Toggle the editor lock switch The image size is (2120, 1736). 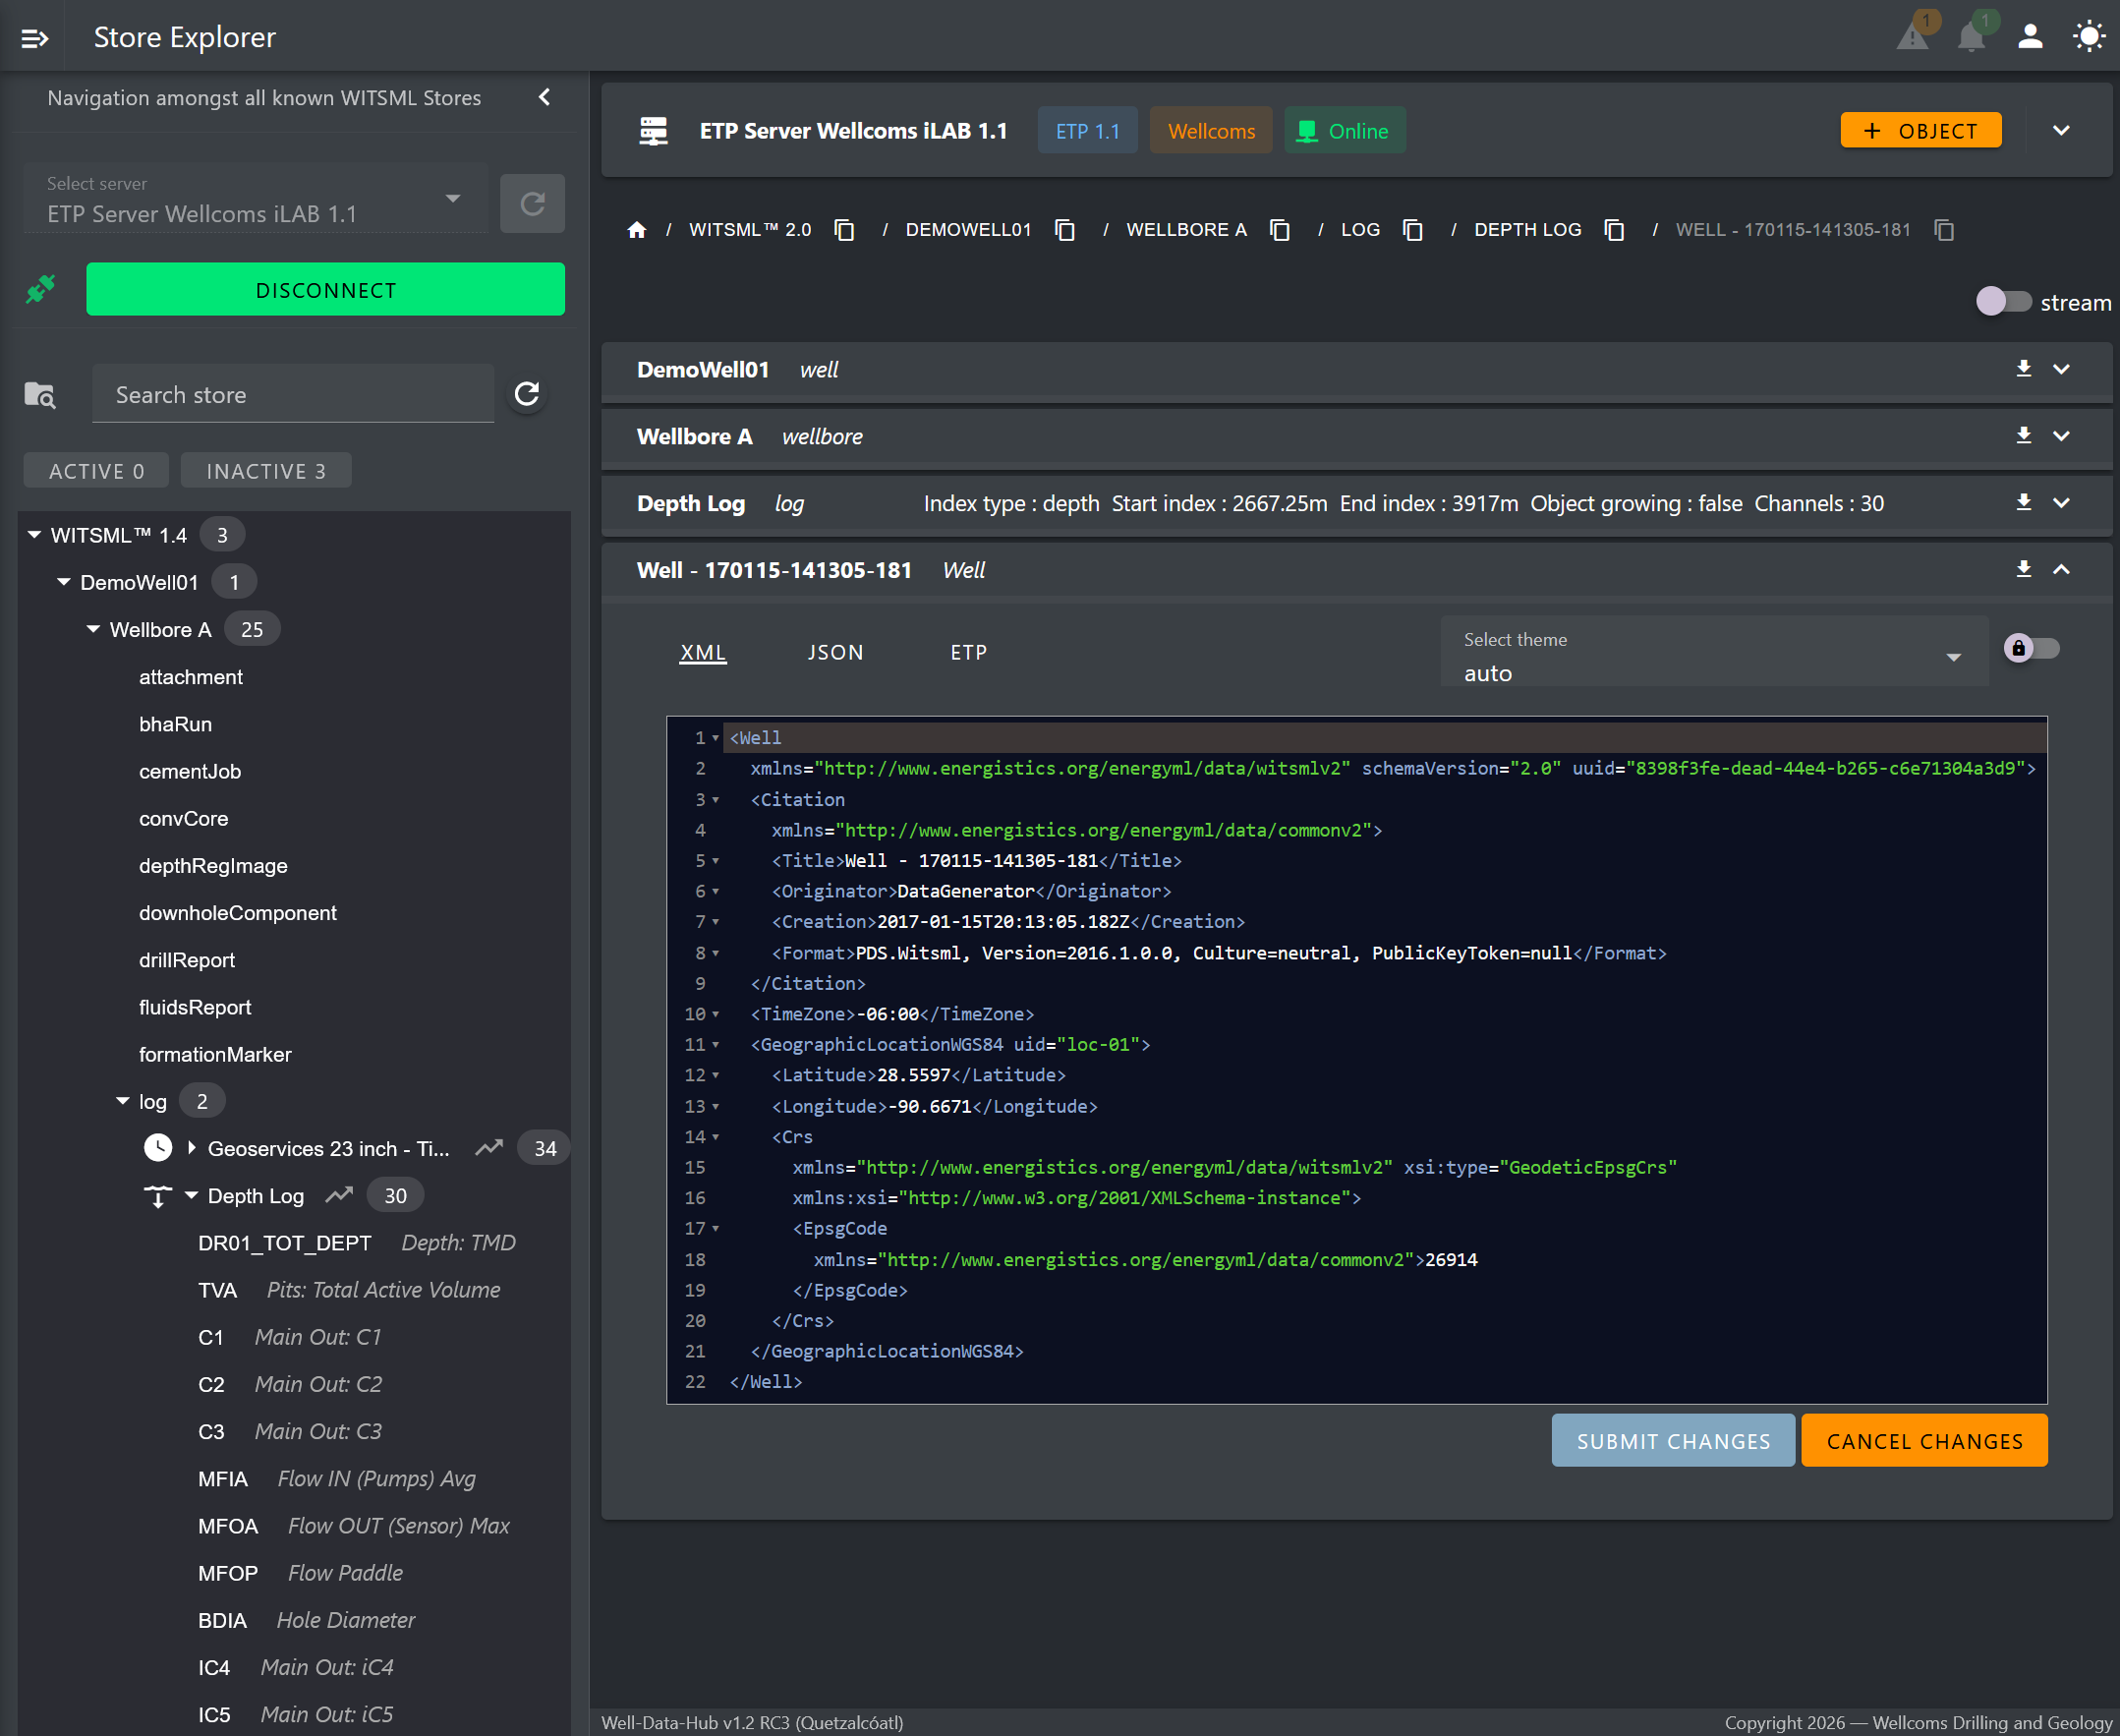[2031, 648]
